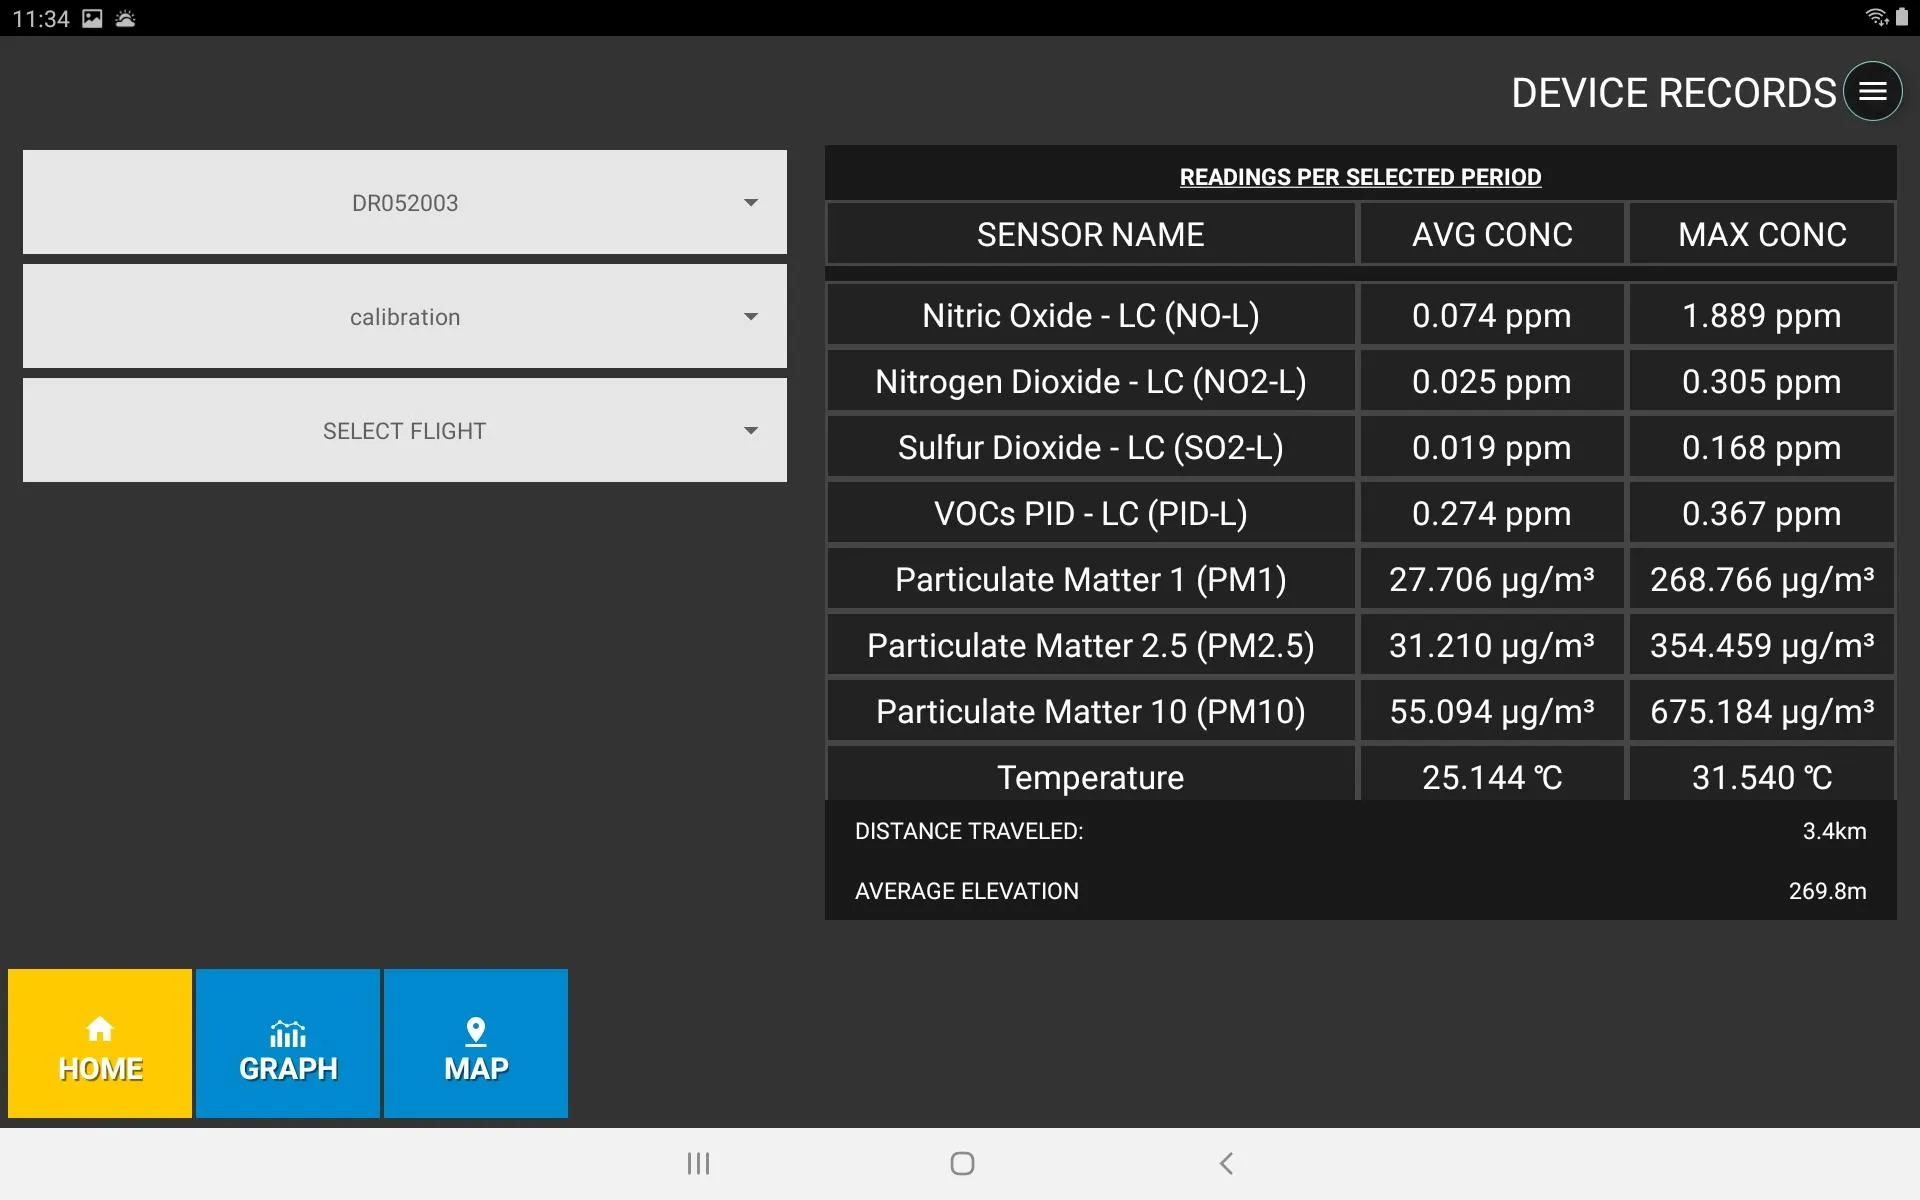This screenshot has height=1200, width=1920.
Task: Tap the Android home navigation icon
Action: pyautogui.click(x=962, y=1163)
